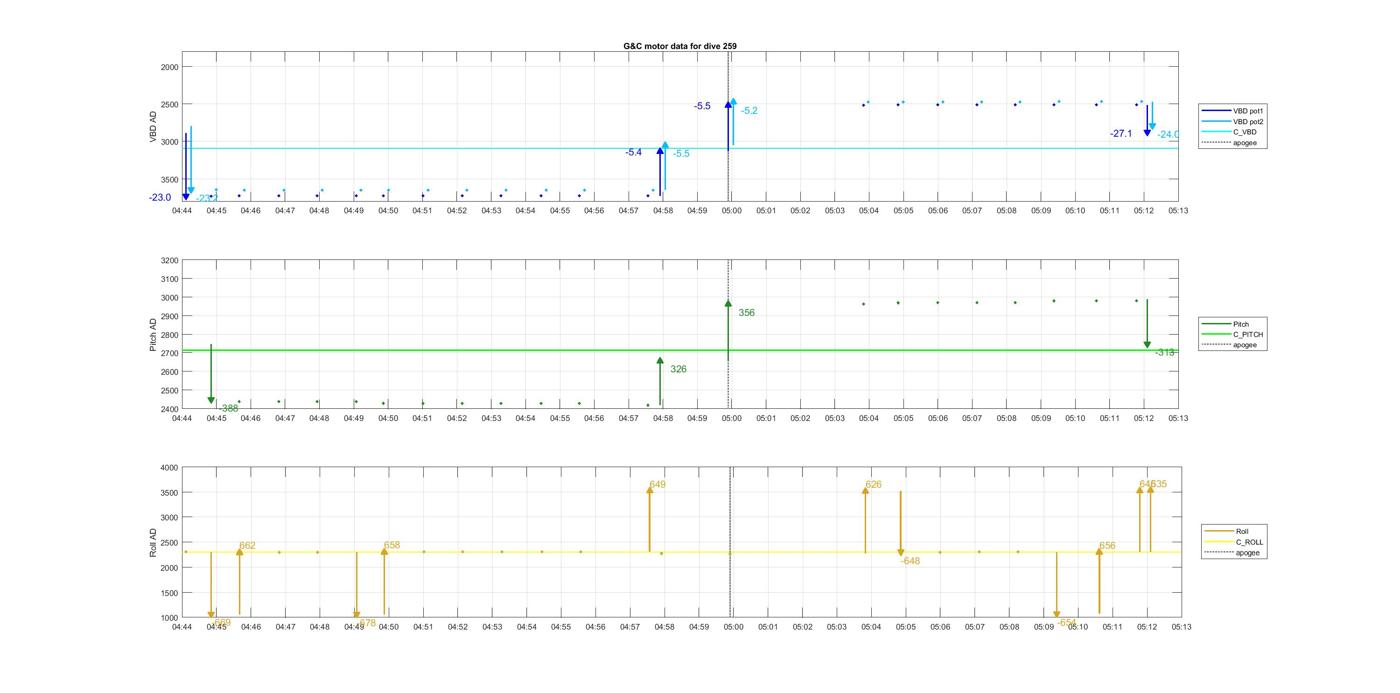Click the '-27.1' VBD data label

click(x=1121, y=134)
